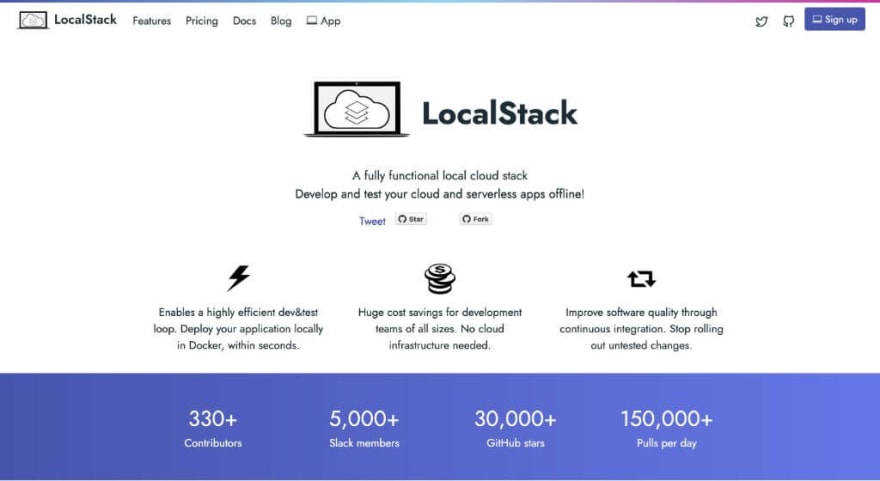Click the large laptop cloud hero logo
The image size is (880, 481).
tap(357, 109)
